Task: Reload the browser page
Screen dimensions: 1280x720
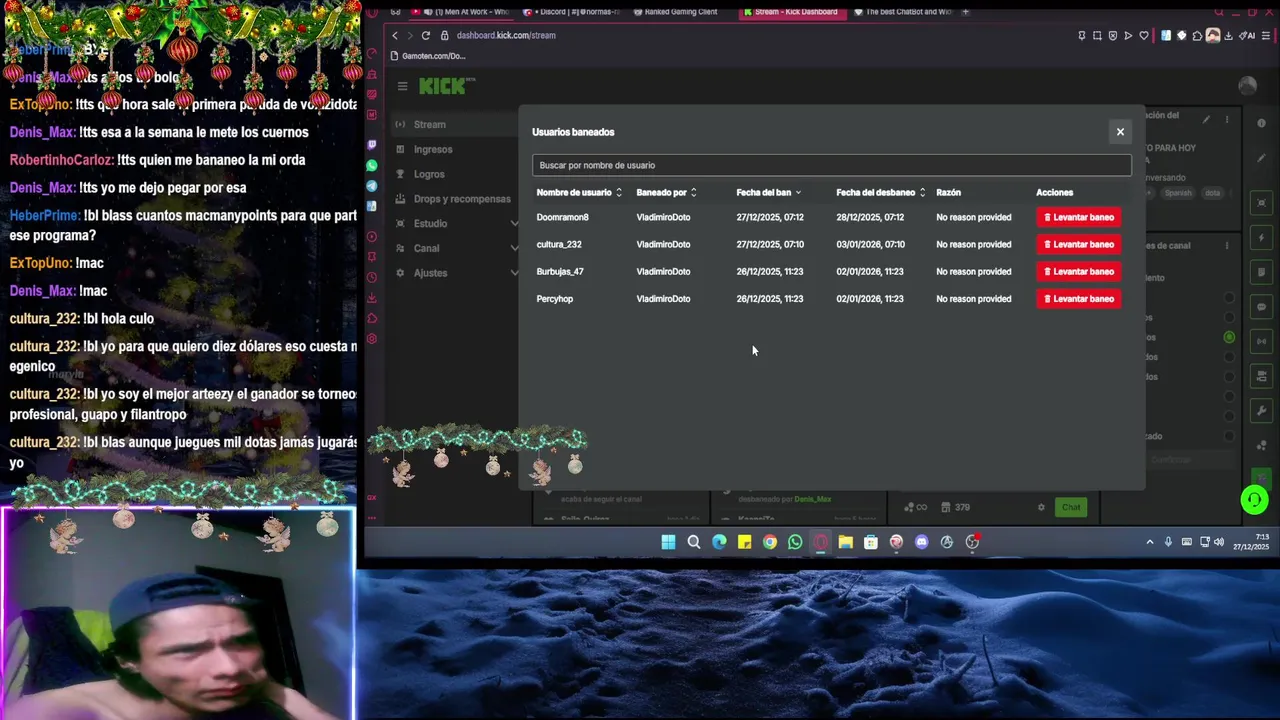Action: (425, 35)
